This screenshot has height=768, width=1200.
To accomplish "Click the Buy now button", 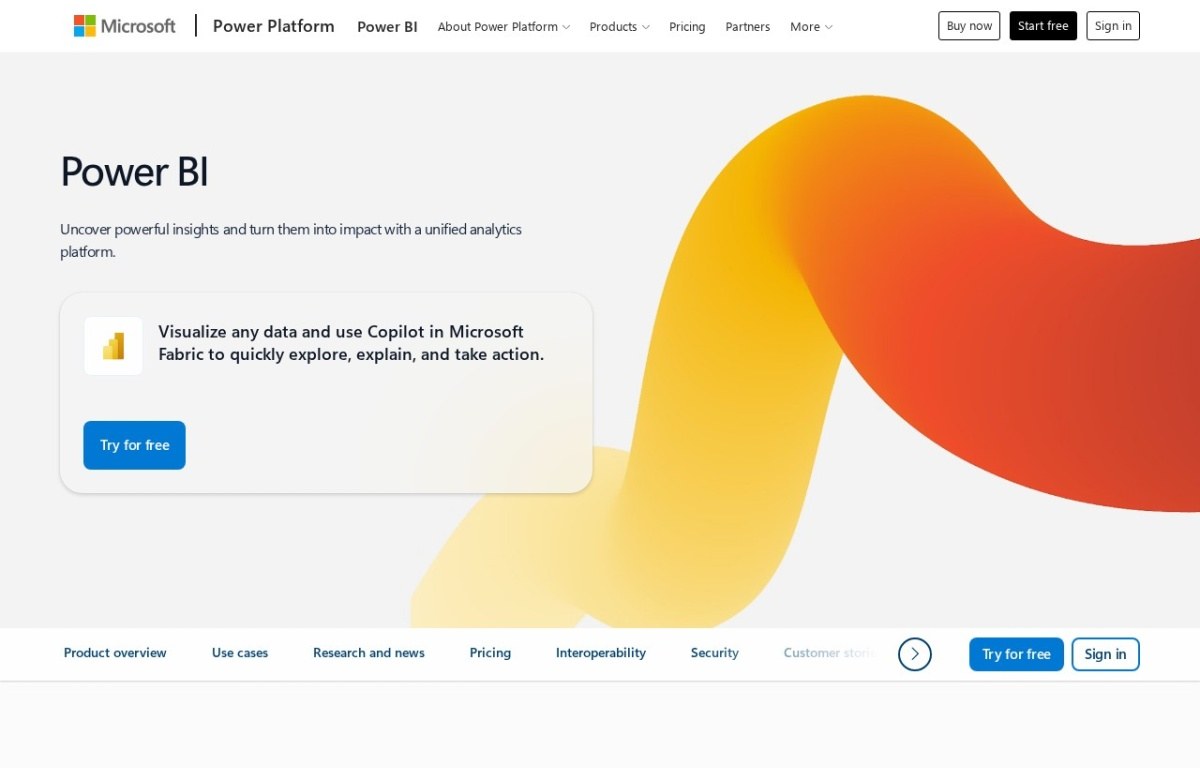I will (969, 26).
